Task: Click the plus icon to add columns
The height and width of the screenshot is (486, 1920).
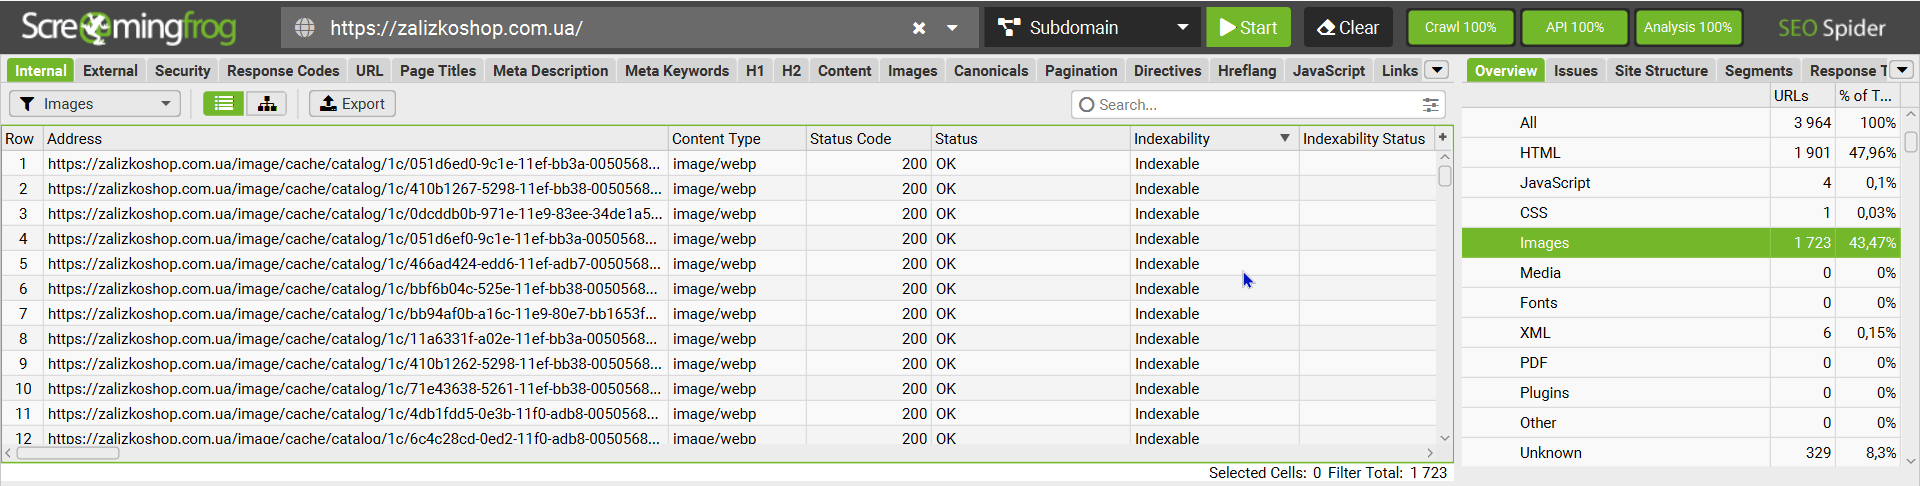Action: pyautogui.click(x=1443, y=138)
